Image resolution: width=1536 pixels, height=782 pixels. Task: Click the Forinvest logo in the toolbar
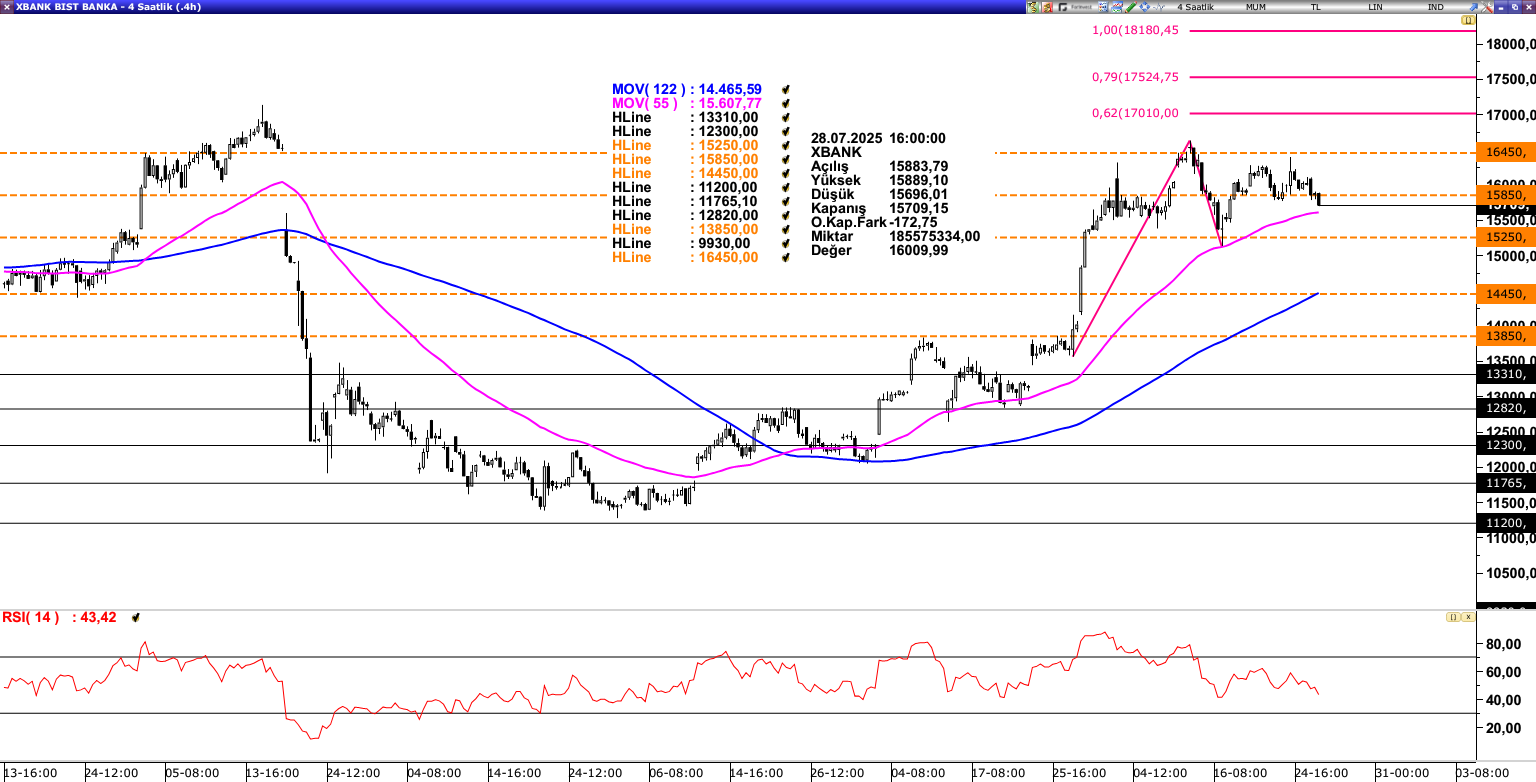(x=1075, y=7)
